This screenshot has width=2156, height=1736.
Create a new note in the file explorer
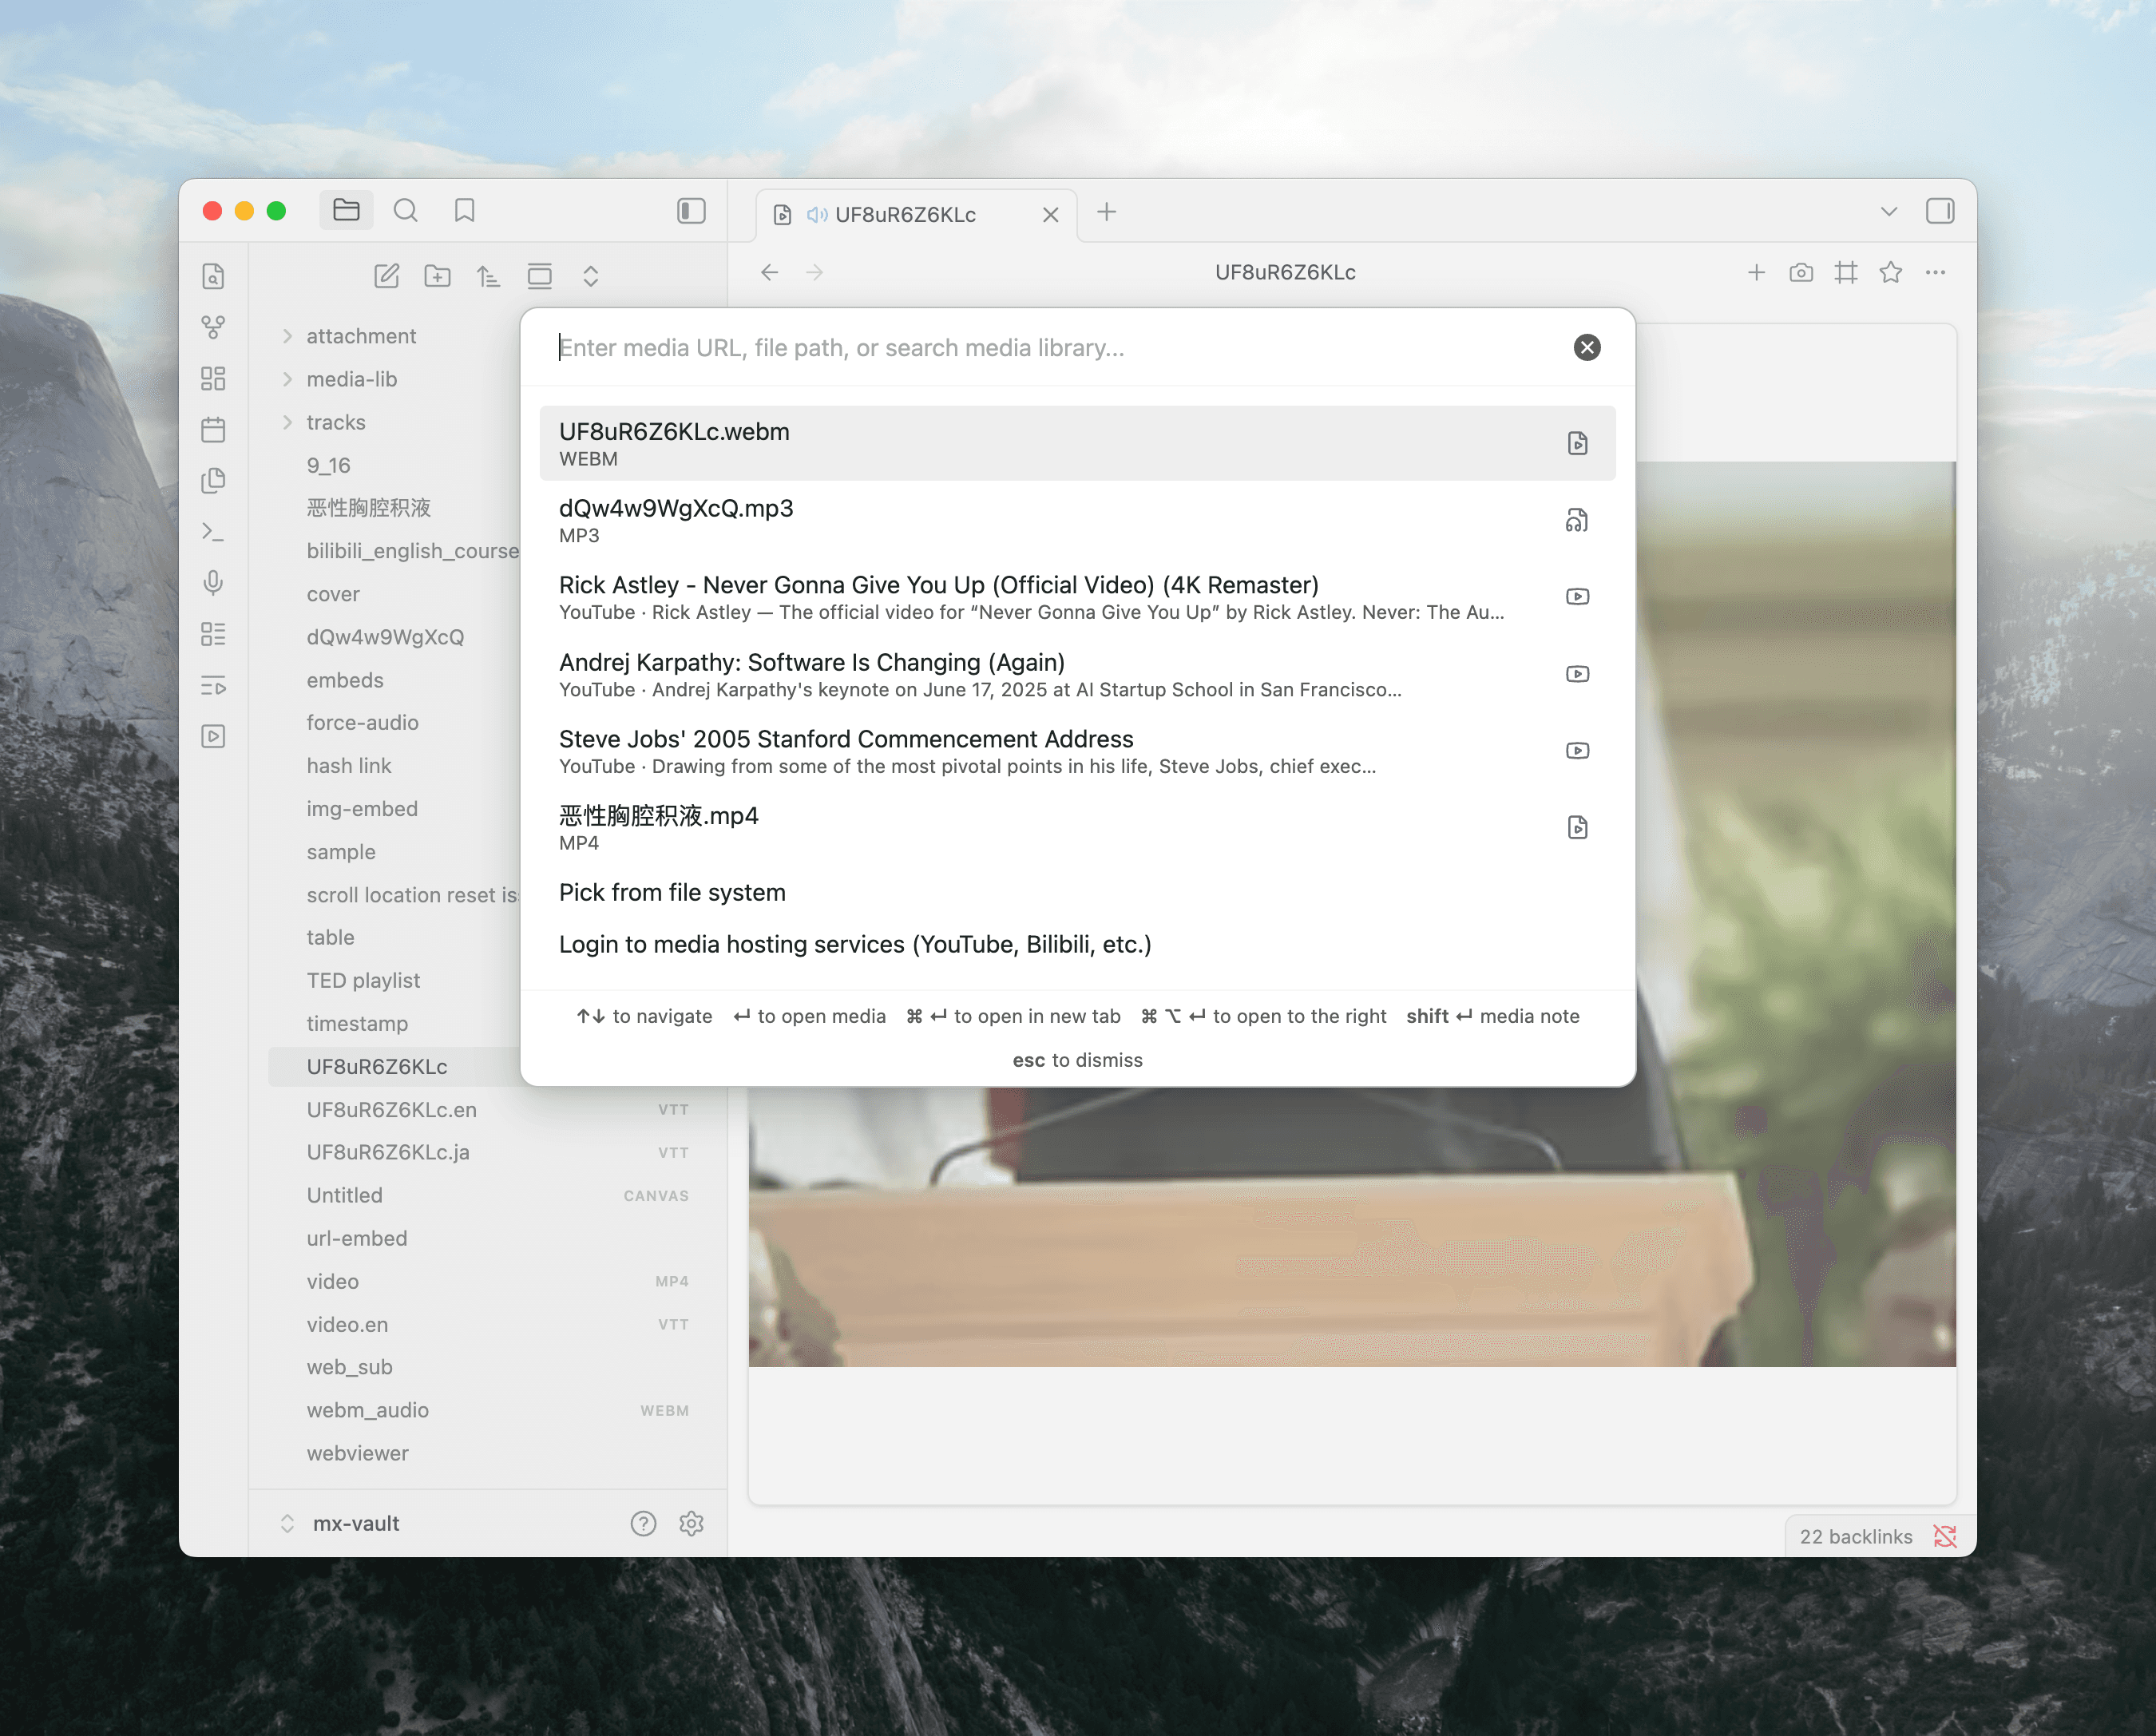387,276
